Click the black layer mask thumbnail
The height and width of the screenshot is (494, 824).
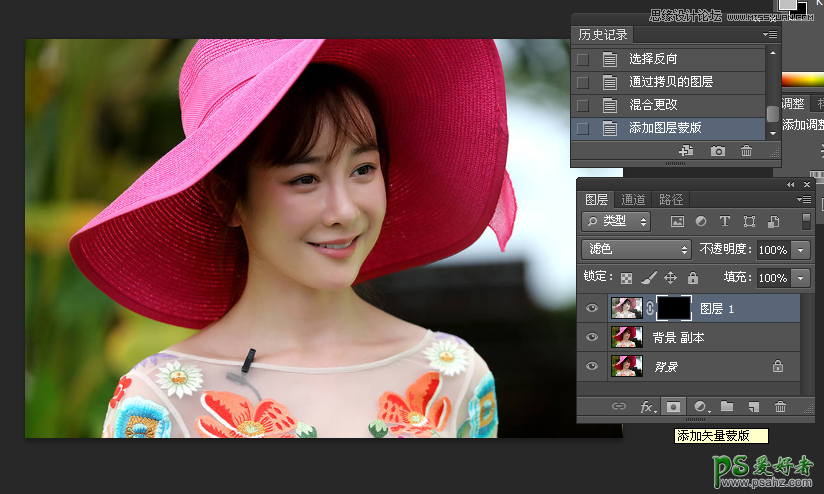673,309
